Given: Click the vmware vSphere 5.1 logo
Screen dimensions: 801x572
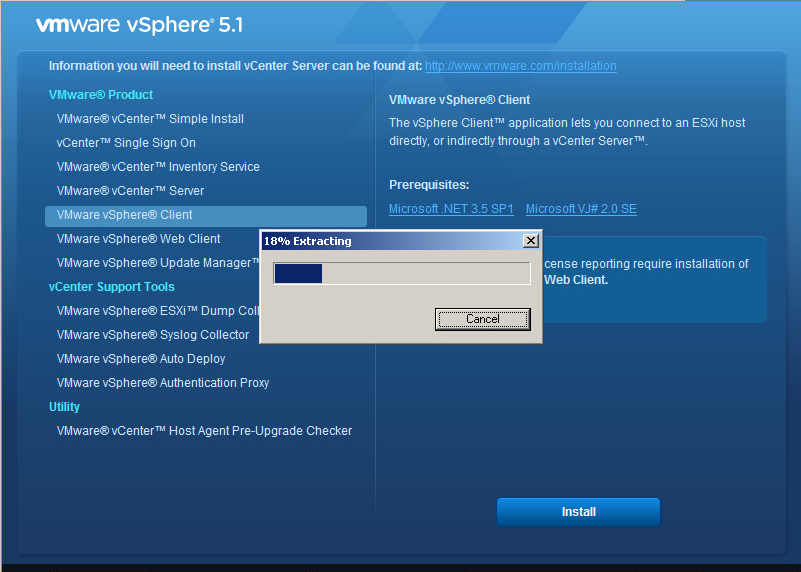Looking at the screenshot, I should tap(139, 25).
